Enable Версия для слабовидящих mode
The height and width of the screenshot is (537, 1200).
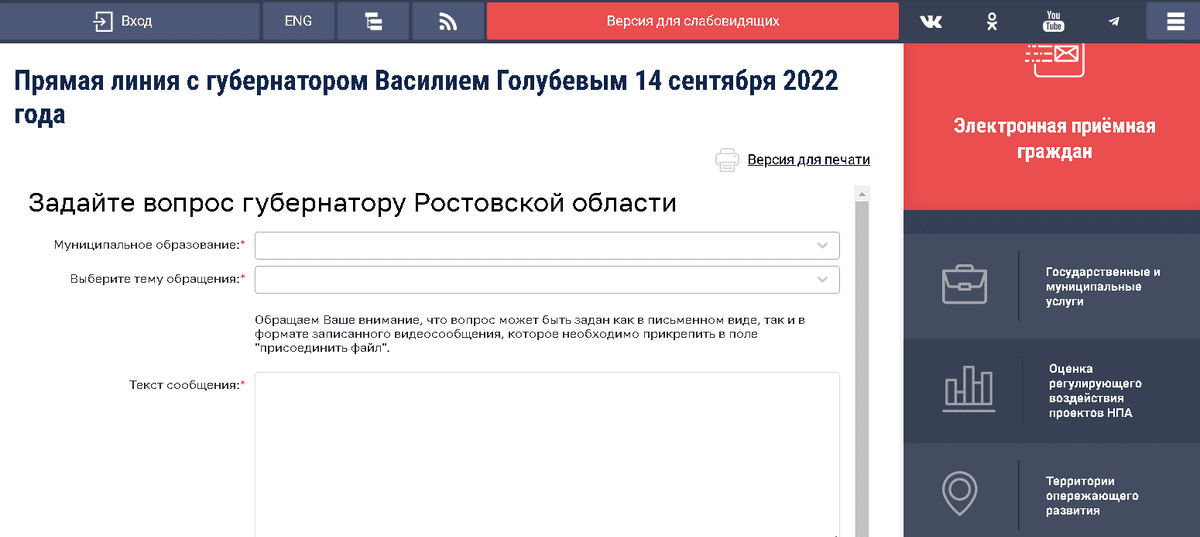692,21
